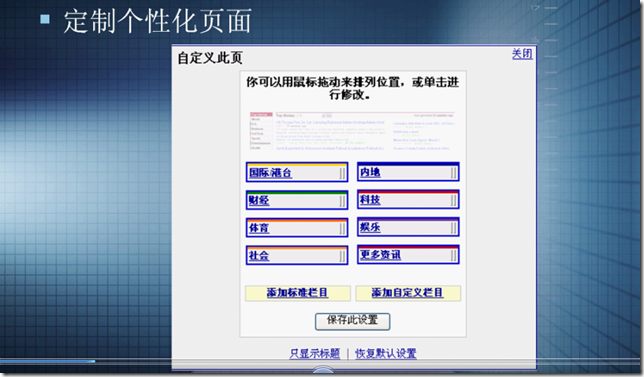Save settings with 保存此设置 button
644x377 pixels.
point(352,321)
